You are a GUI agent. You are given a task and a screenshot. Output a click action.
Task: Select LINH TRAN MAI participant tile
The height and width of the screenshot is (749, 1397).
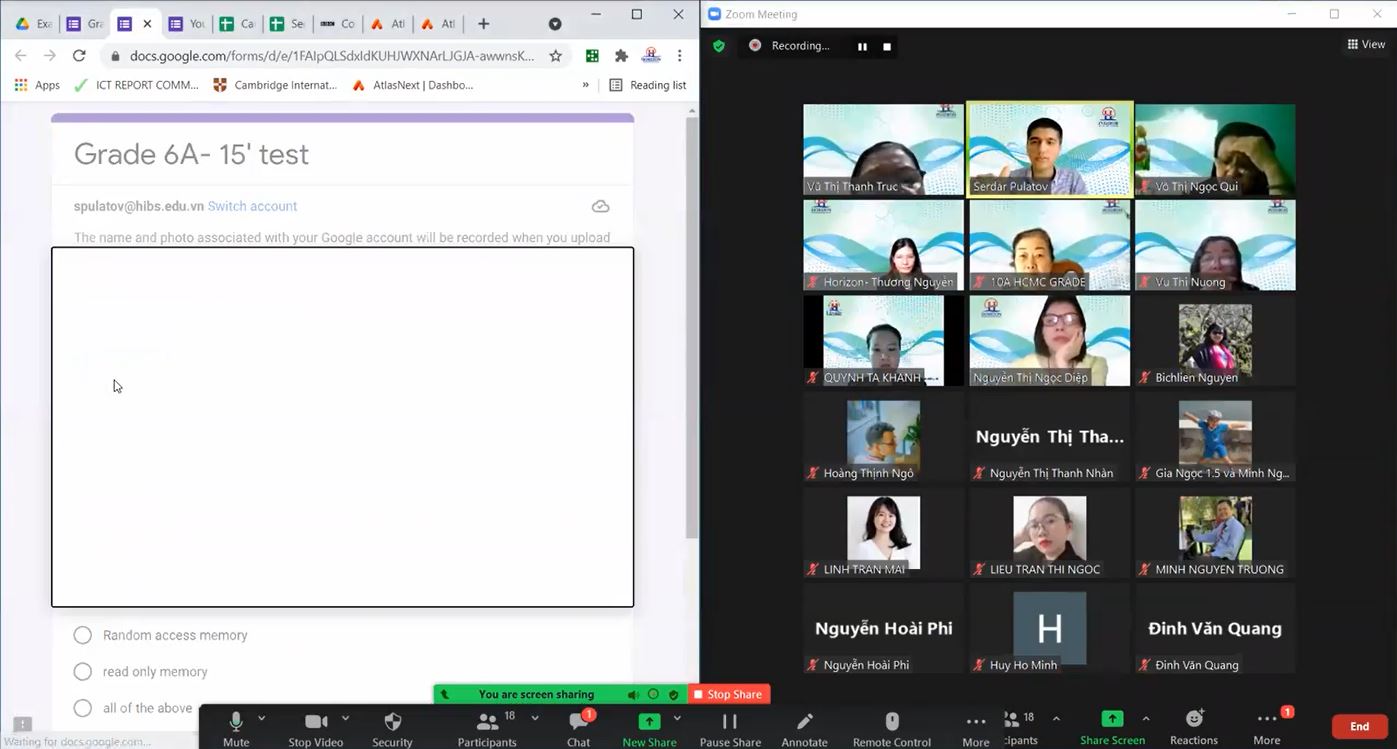(883, 533)
